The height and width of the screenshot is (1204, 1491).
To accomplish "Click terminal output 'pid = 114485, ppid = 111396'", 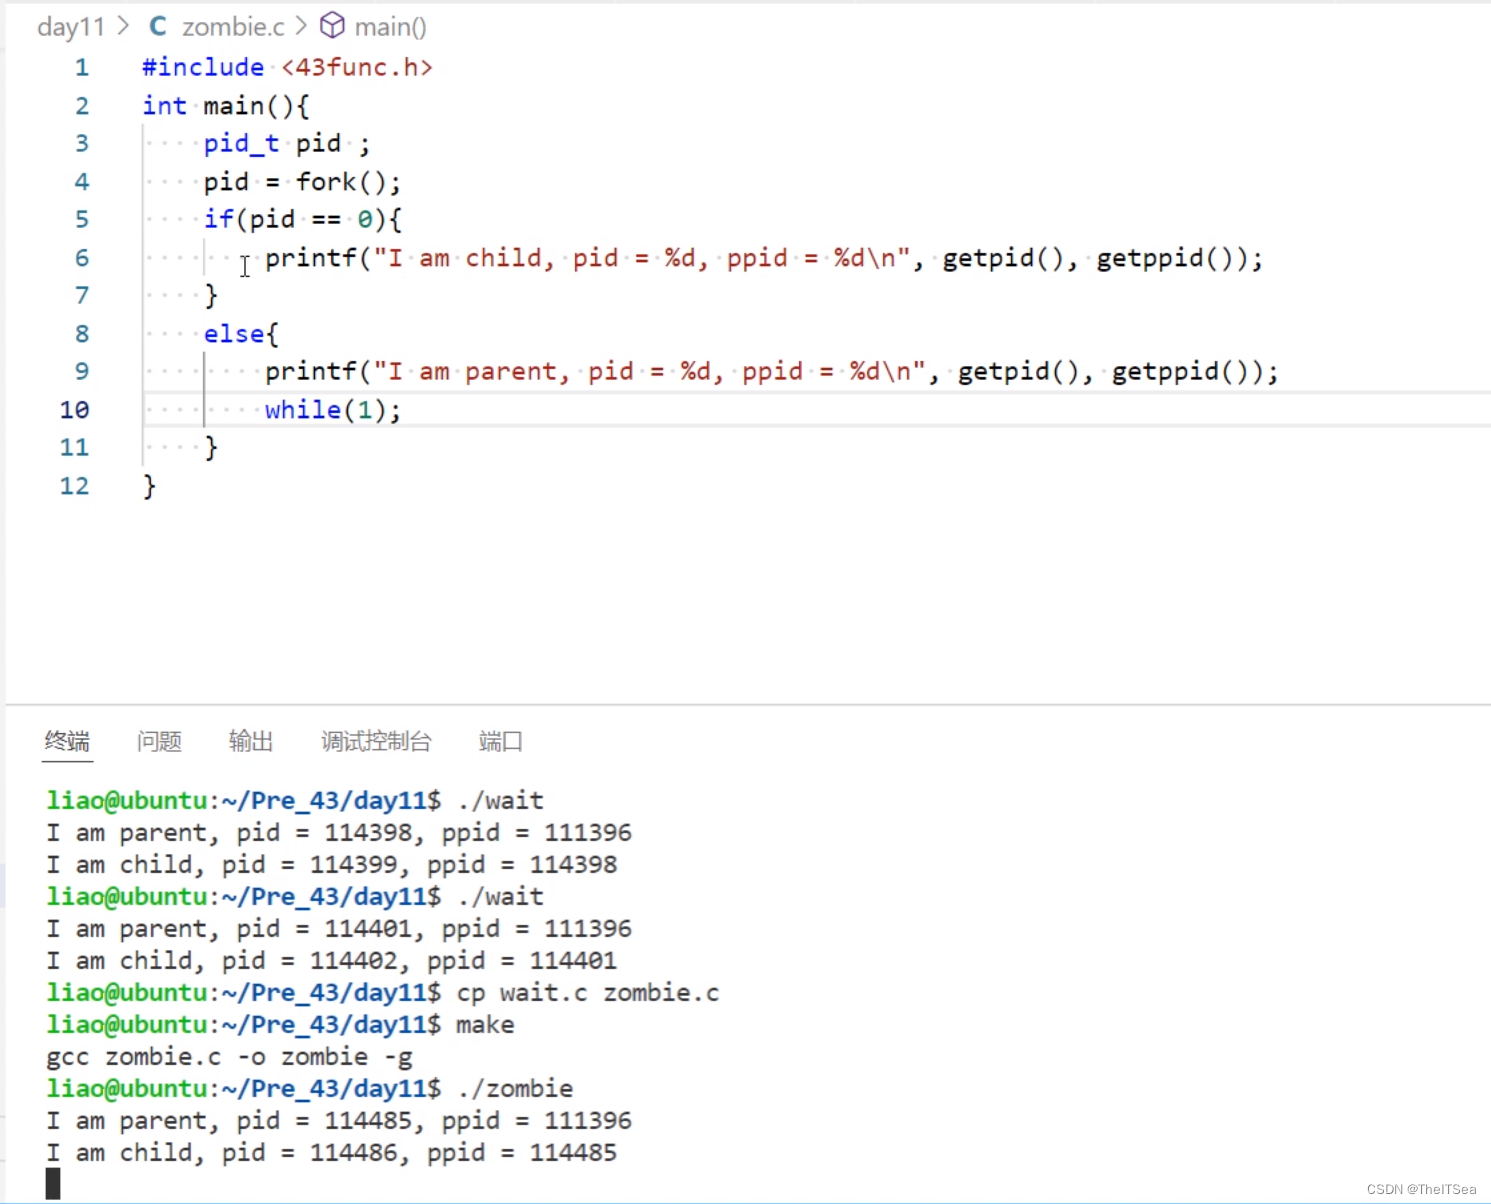I will pos(434,1120).
